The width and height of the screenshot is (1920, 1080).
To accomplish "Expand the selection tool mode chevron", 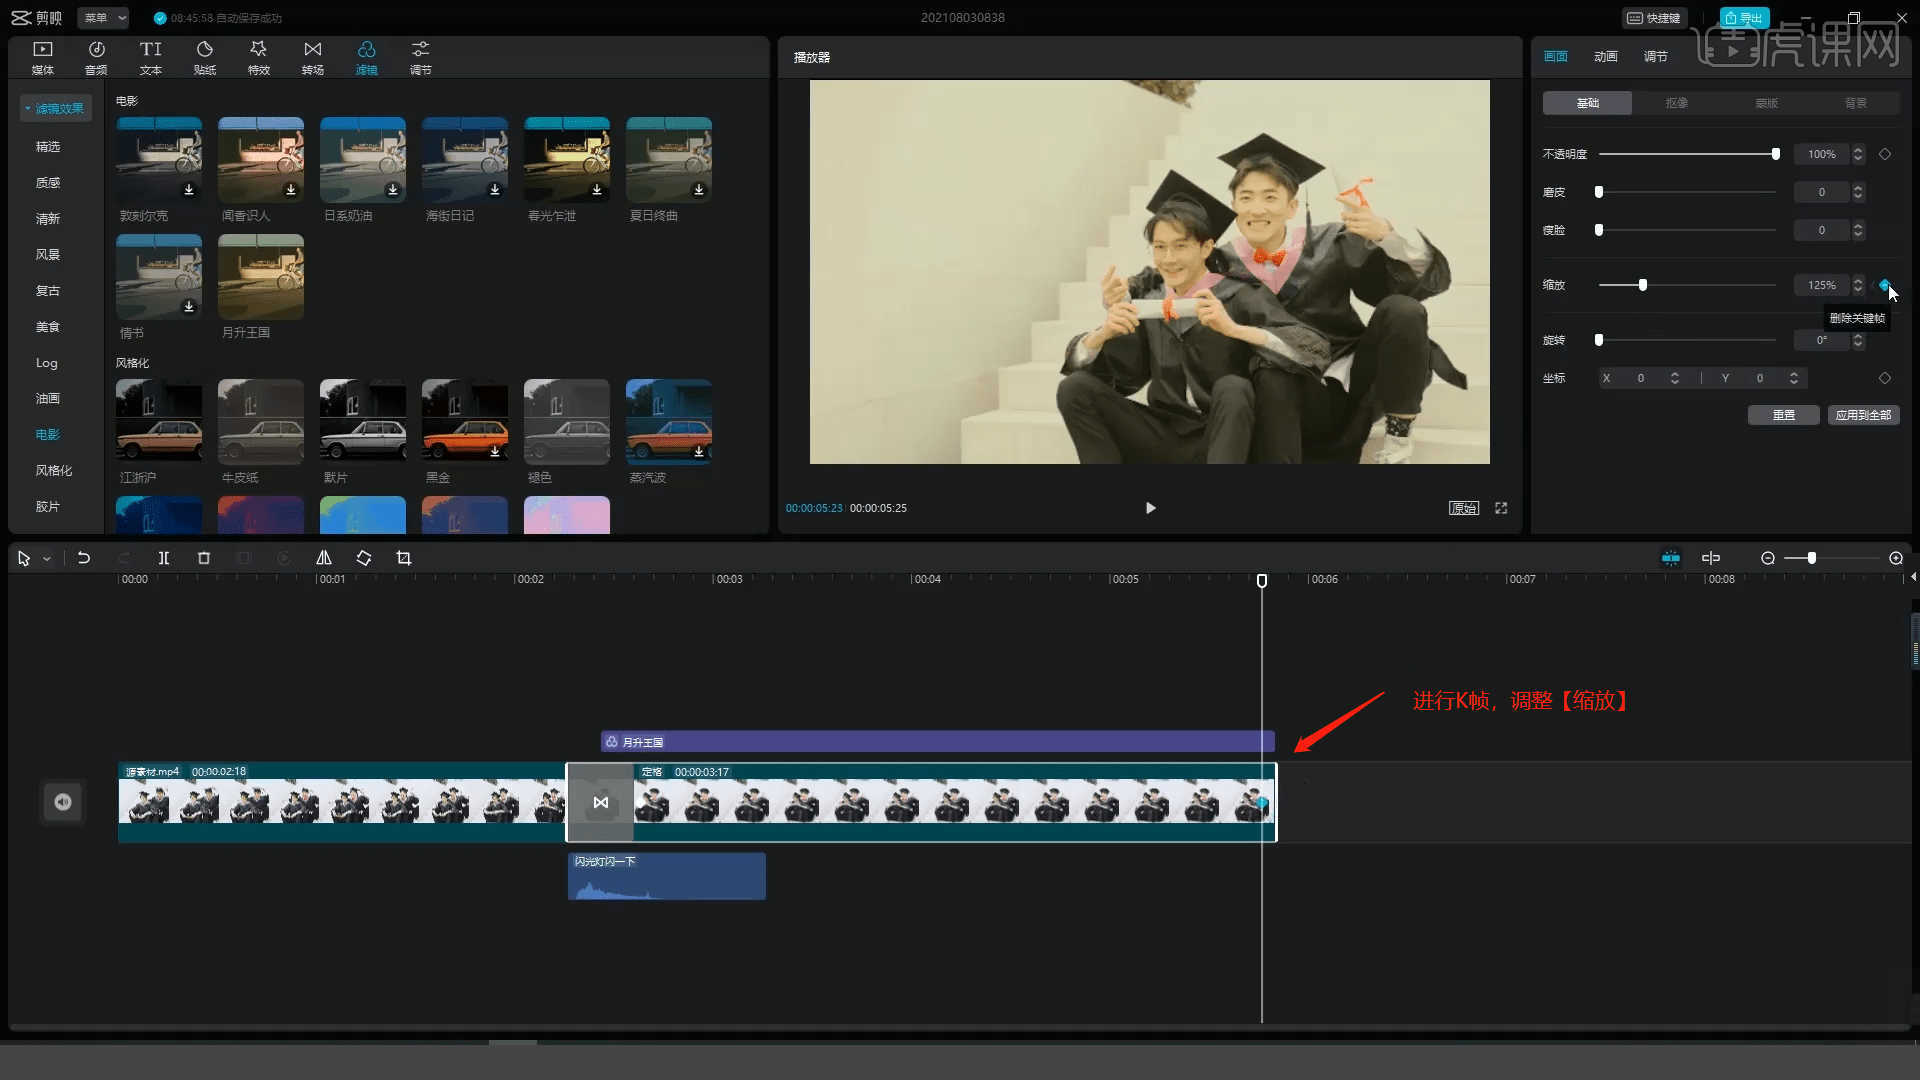I will tap(47, 559).
